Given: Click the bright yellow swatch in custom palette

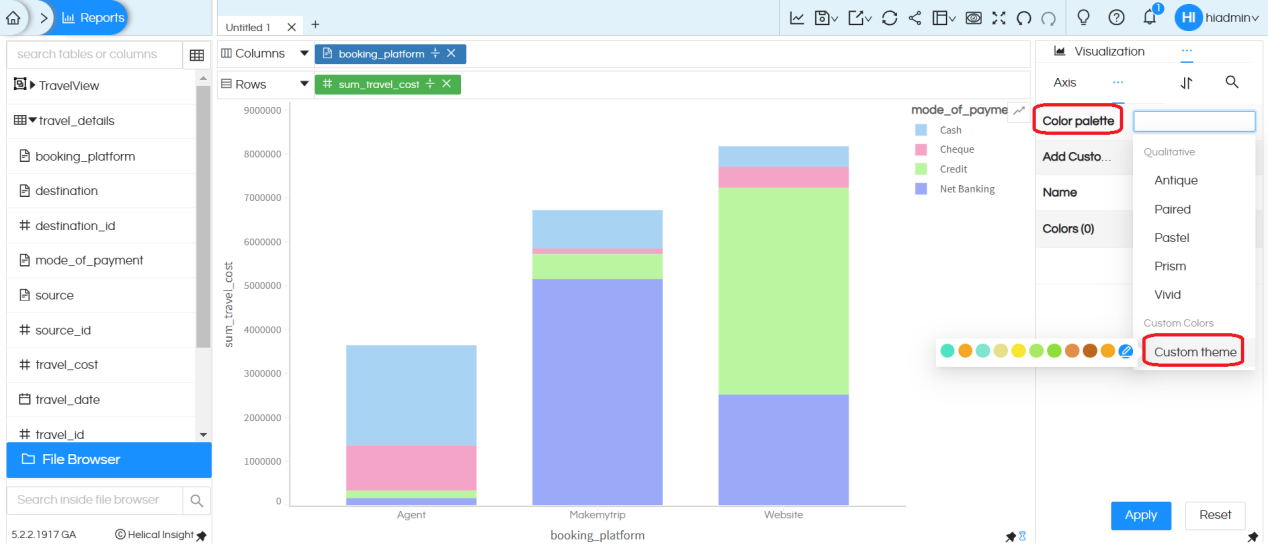Looking at the screenshot, I should (1018, 351).
